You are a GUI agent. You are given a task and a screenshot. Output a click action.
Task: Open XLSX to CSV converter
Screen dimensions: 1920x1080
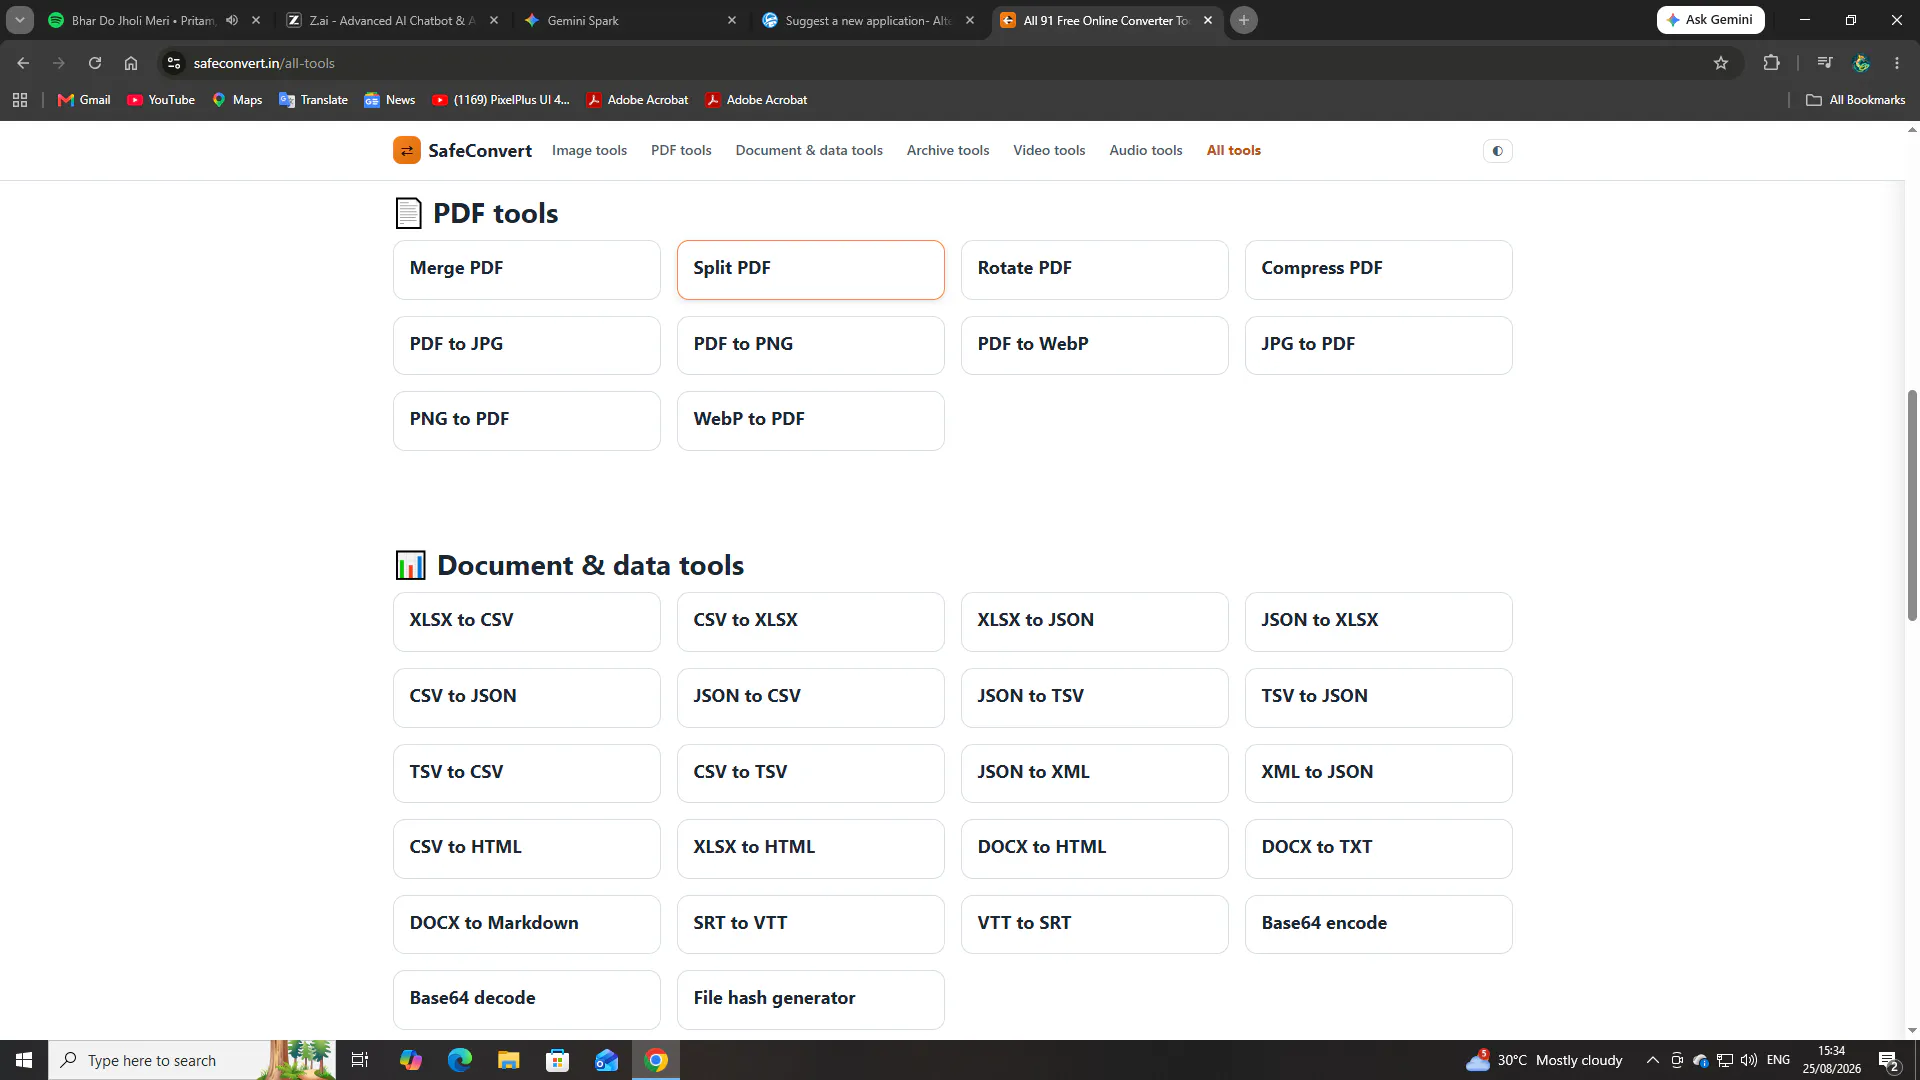click(527, 621)
